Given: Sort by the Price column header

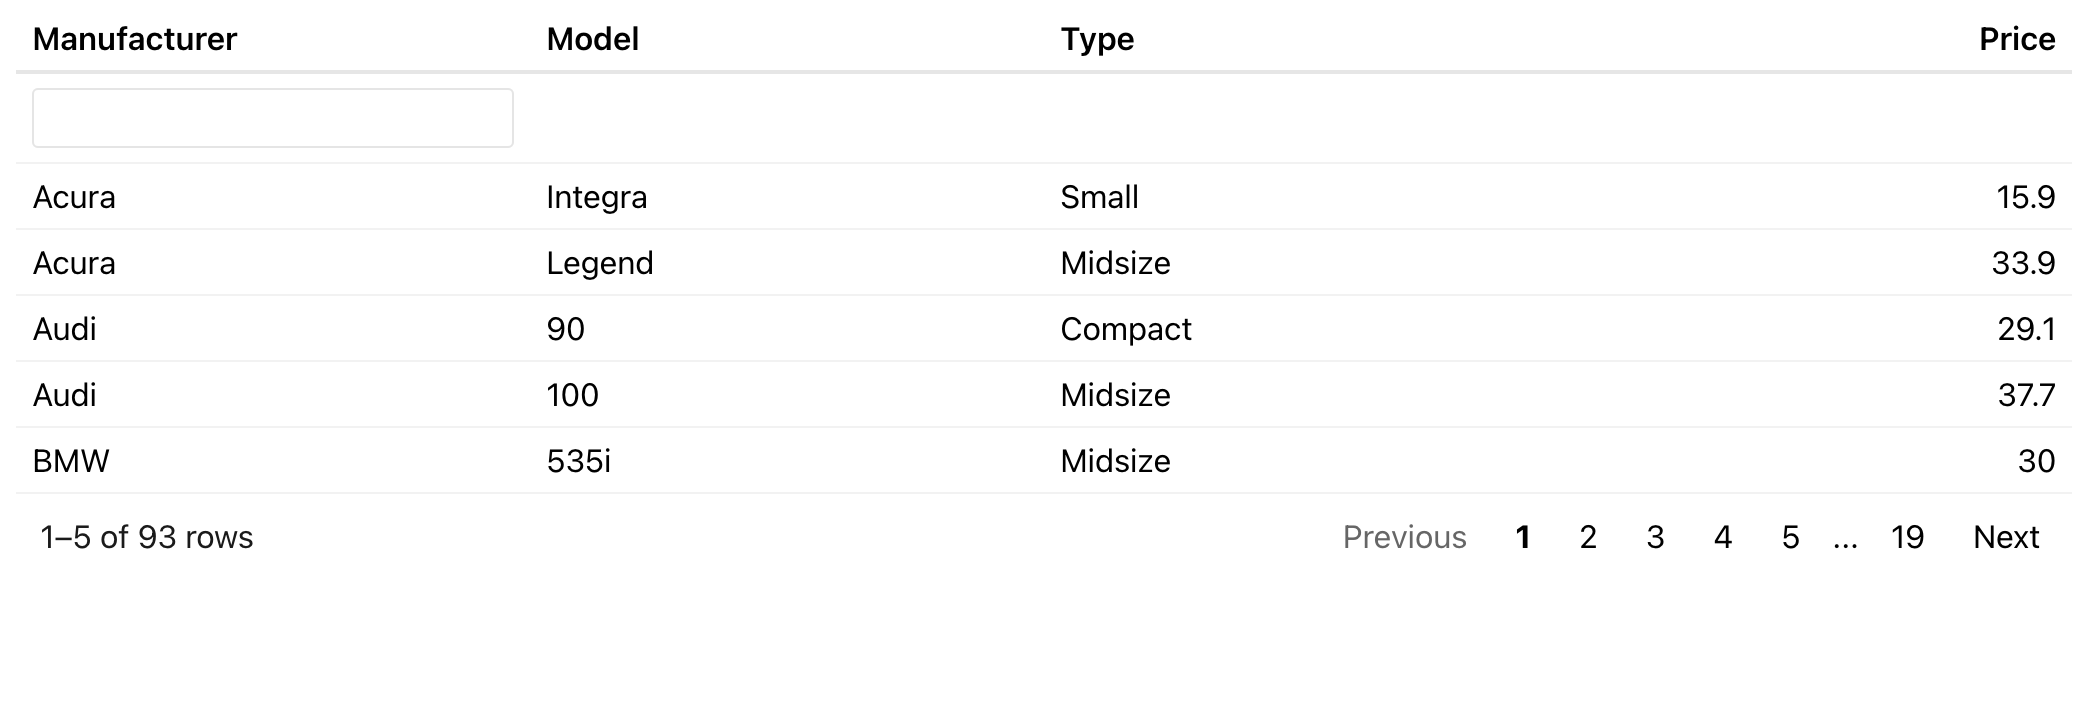Looking at the screenshot, I should click(2016, 39).
